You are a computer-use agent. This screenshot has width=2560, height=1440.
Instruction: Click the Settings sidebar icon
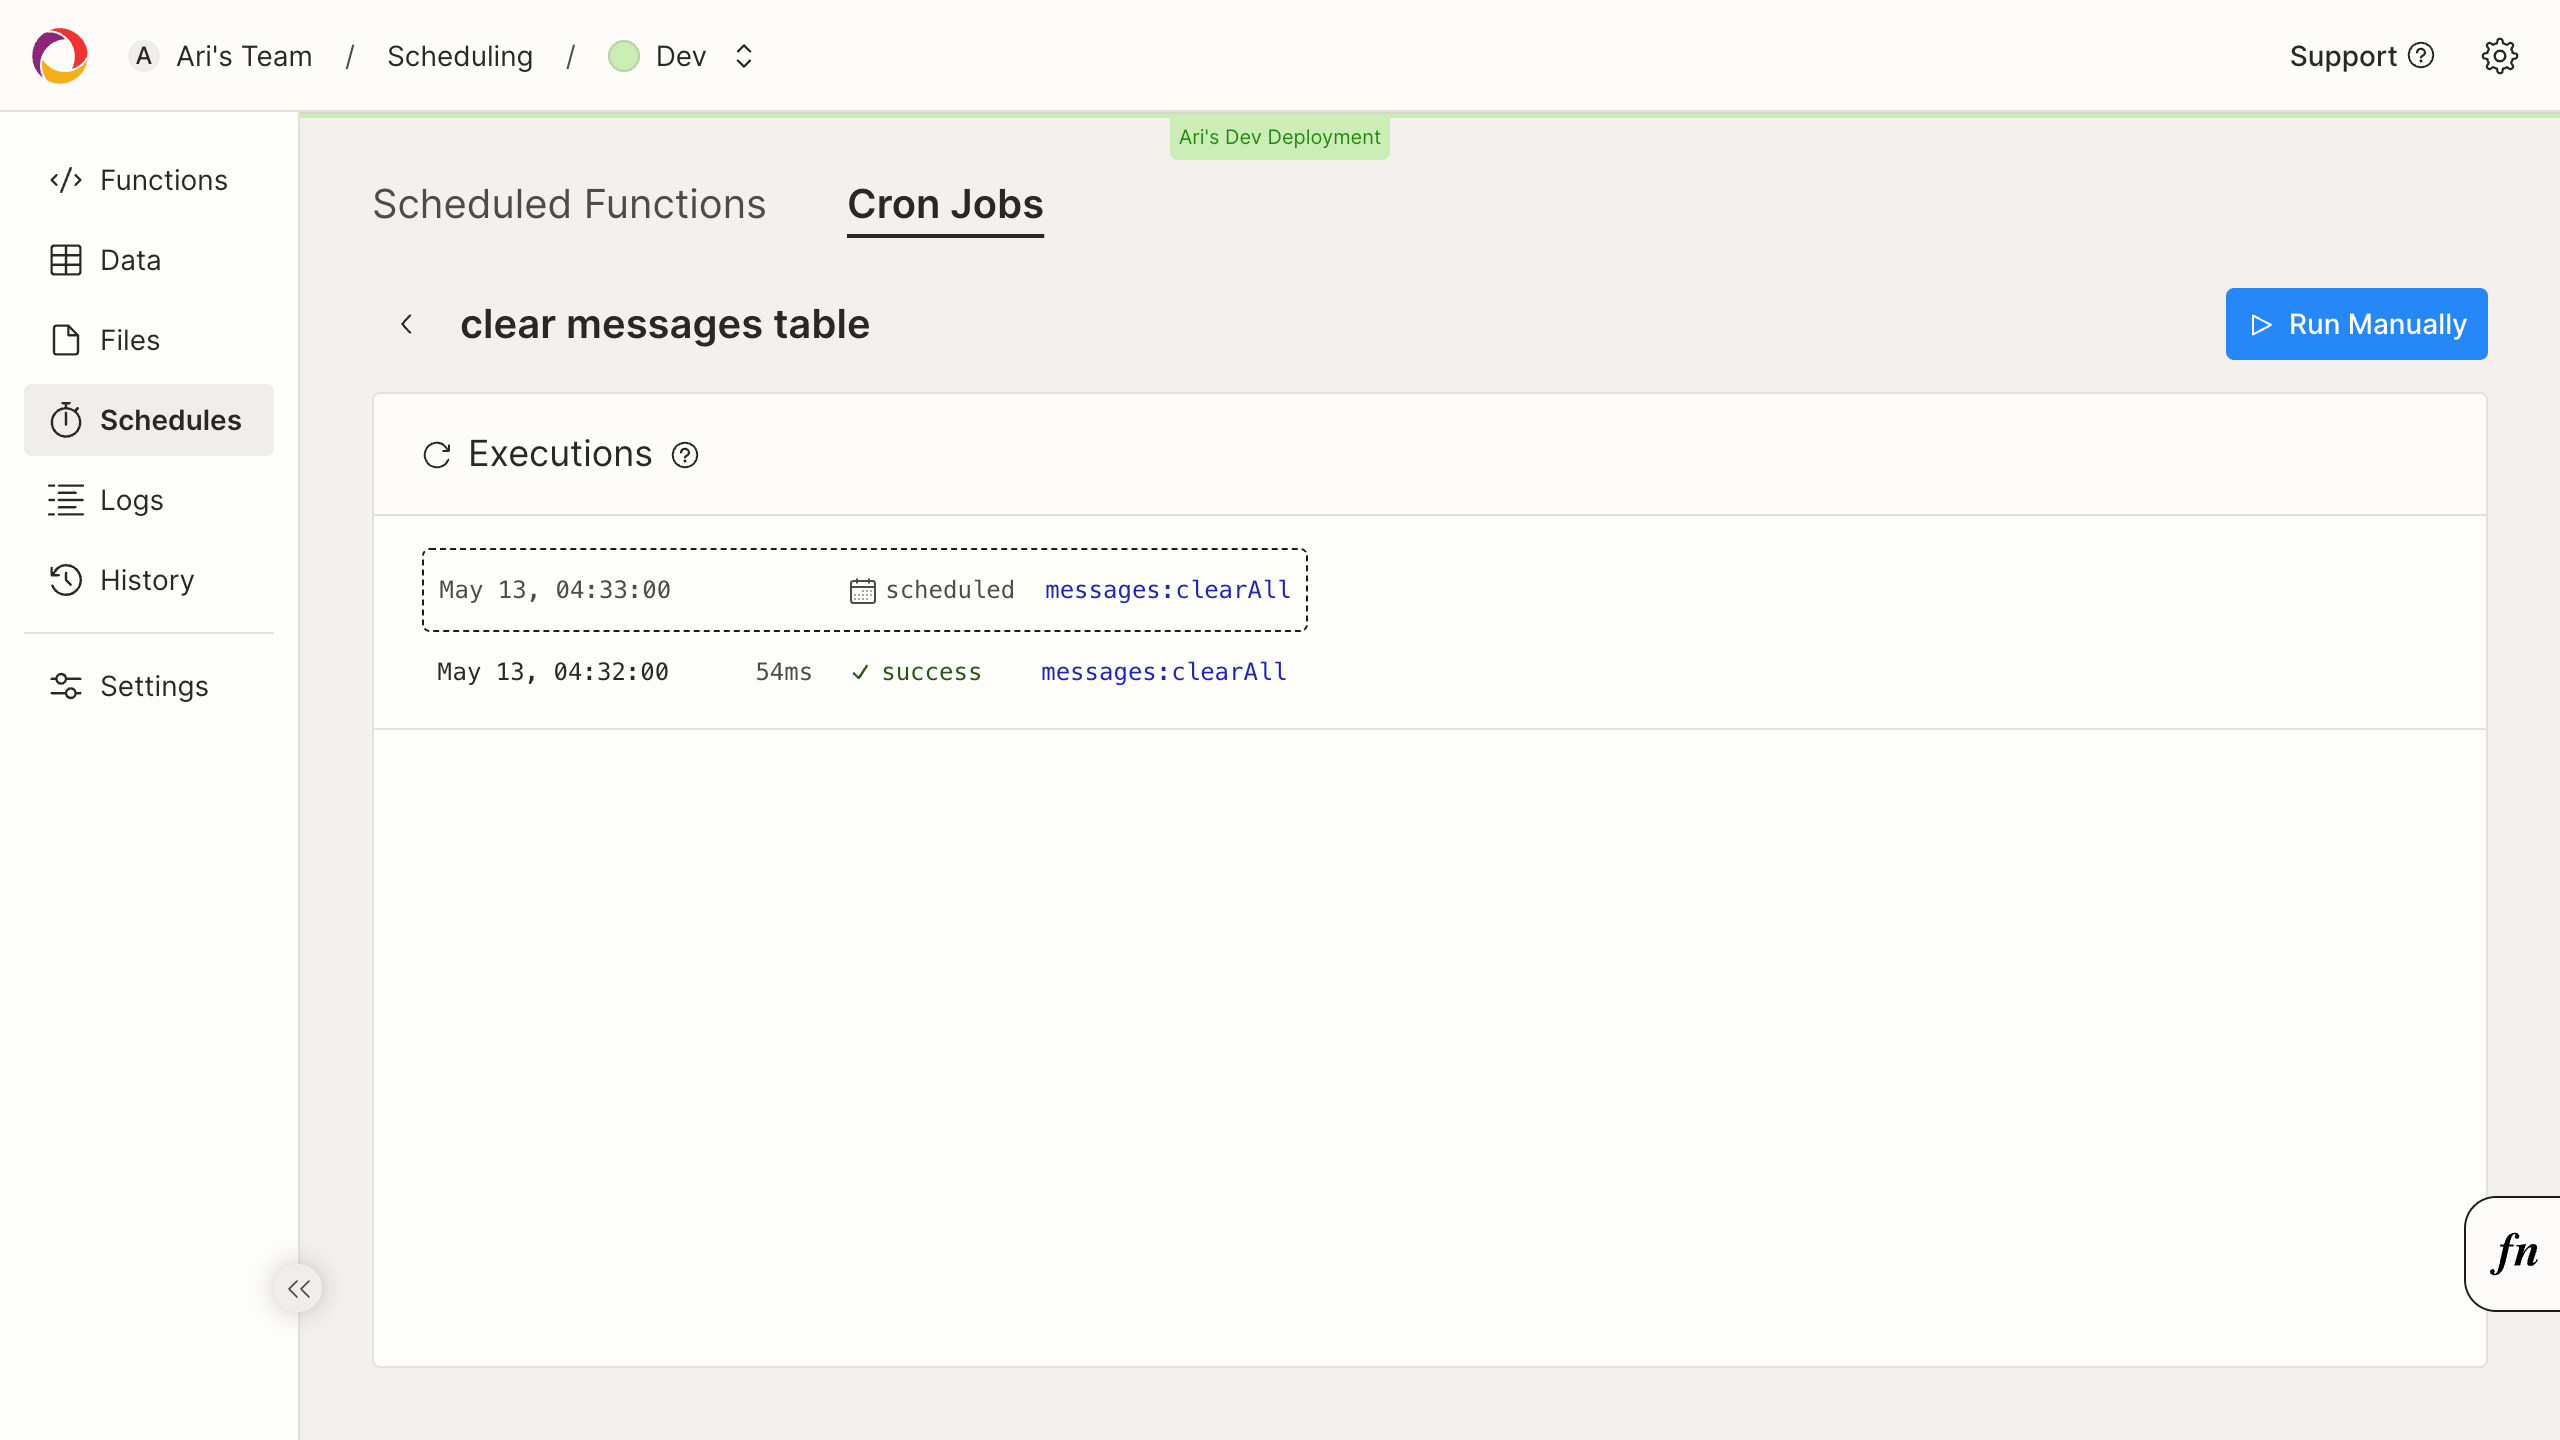pyautogui.click(x=65, y=686)
